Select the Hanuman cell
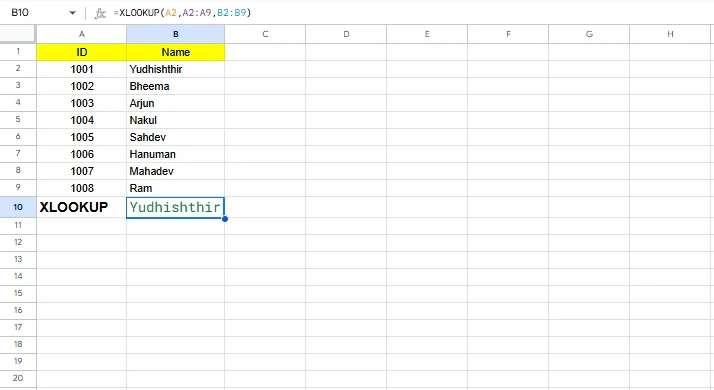 click(175, 154)
